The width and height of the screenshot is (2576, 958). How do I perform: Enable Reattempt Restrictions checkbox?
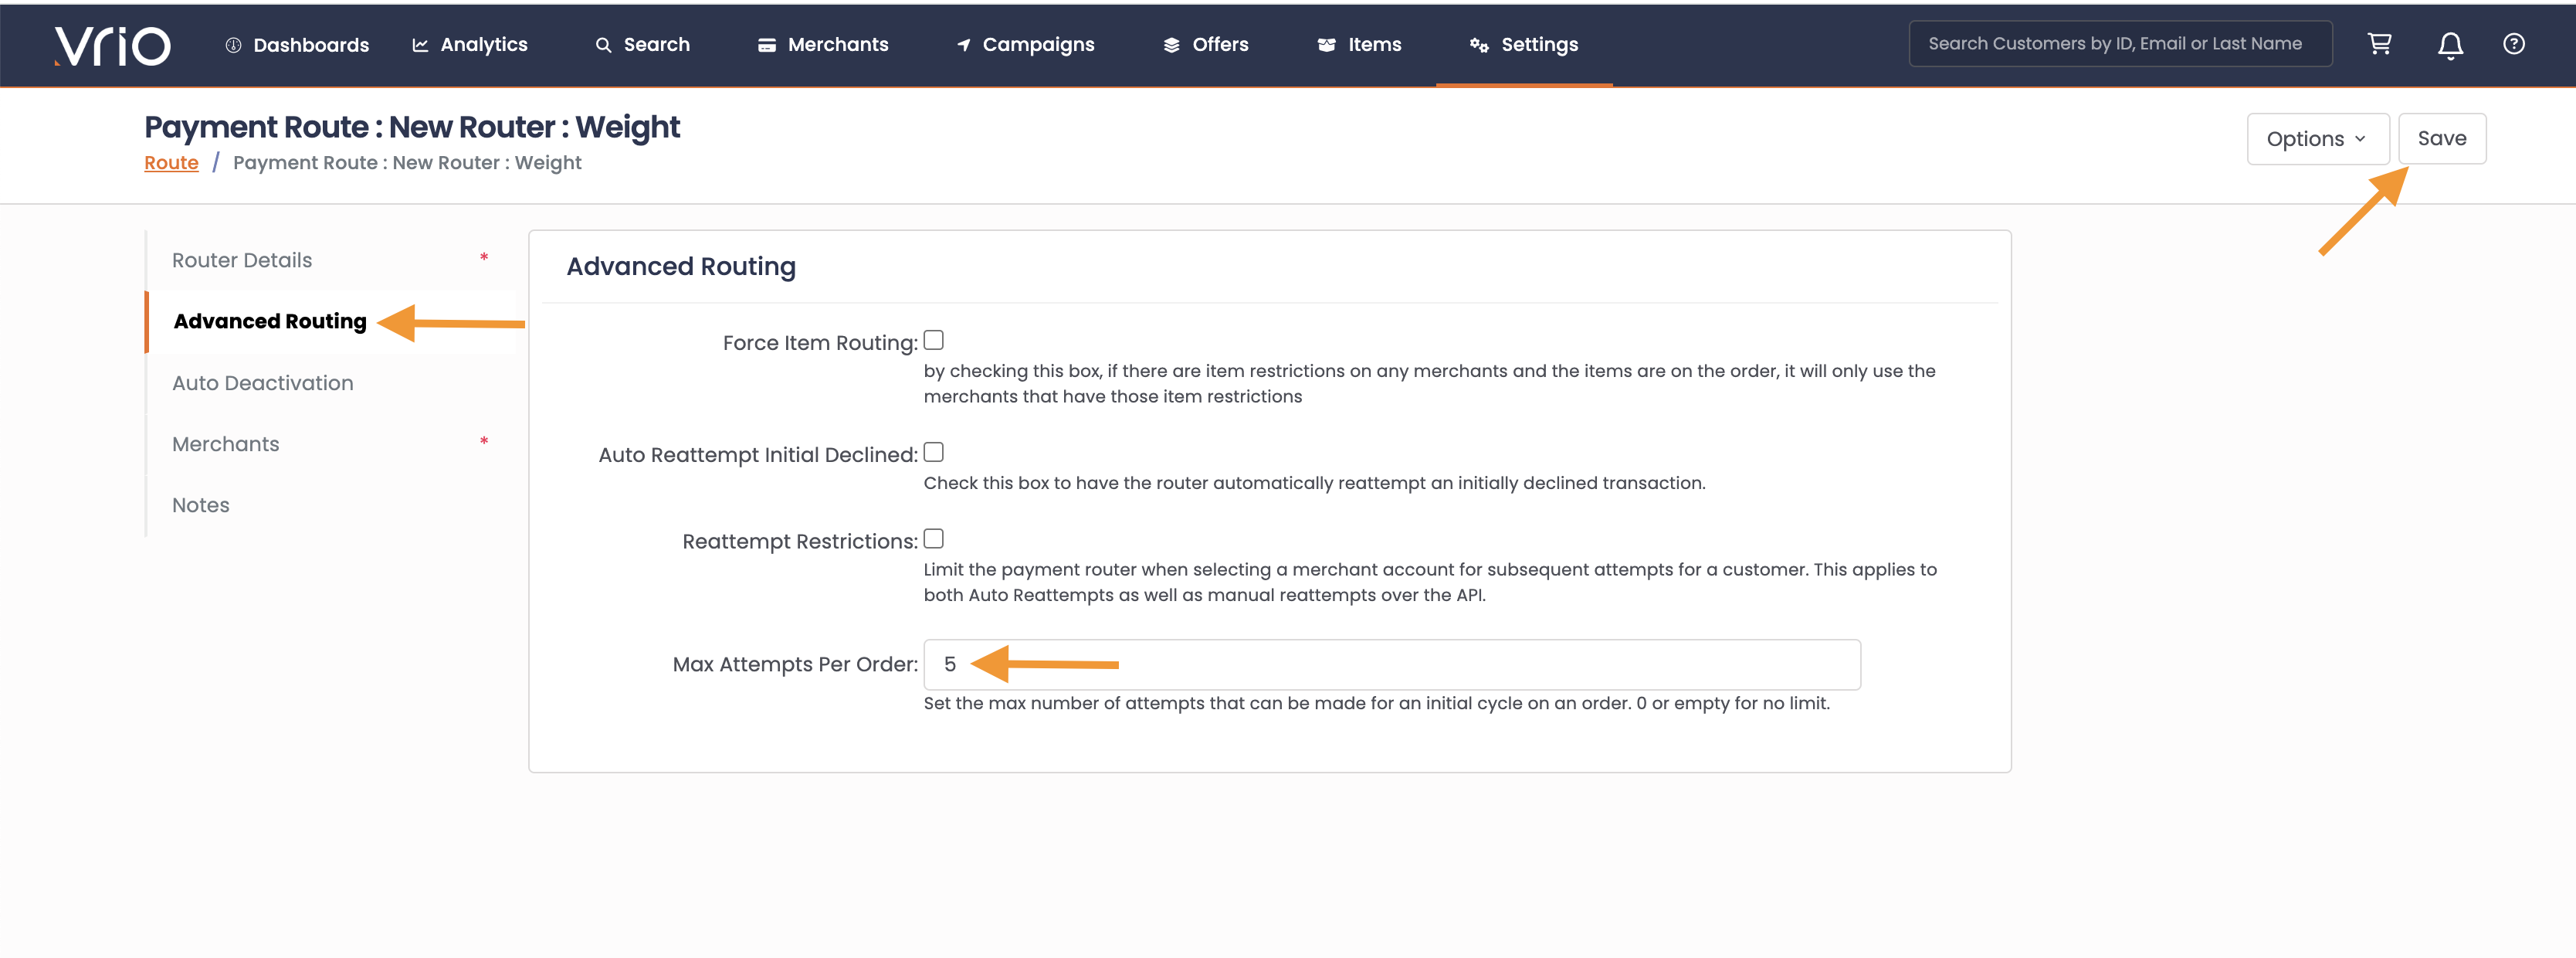[x=933, y=539]
